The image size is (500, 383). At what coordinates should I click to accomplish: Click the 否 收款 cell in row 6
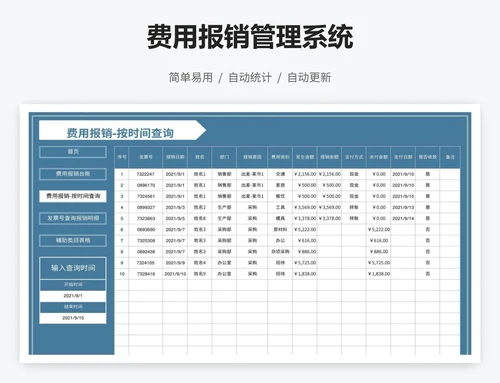pyautogui.click(x=428, y=229)
